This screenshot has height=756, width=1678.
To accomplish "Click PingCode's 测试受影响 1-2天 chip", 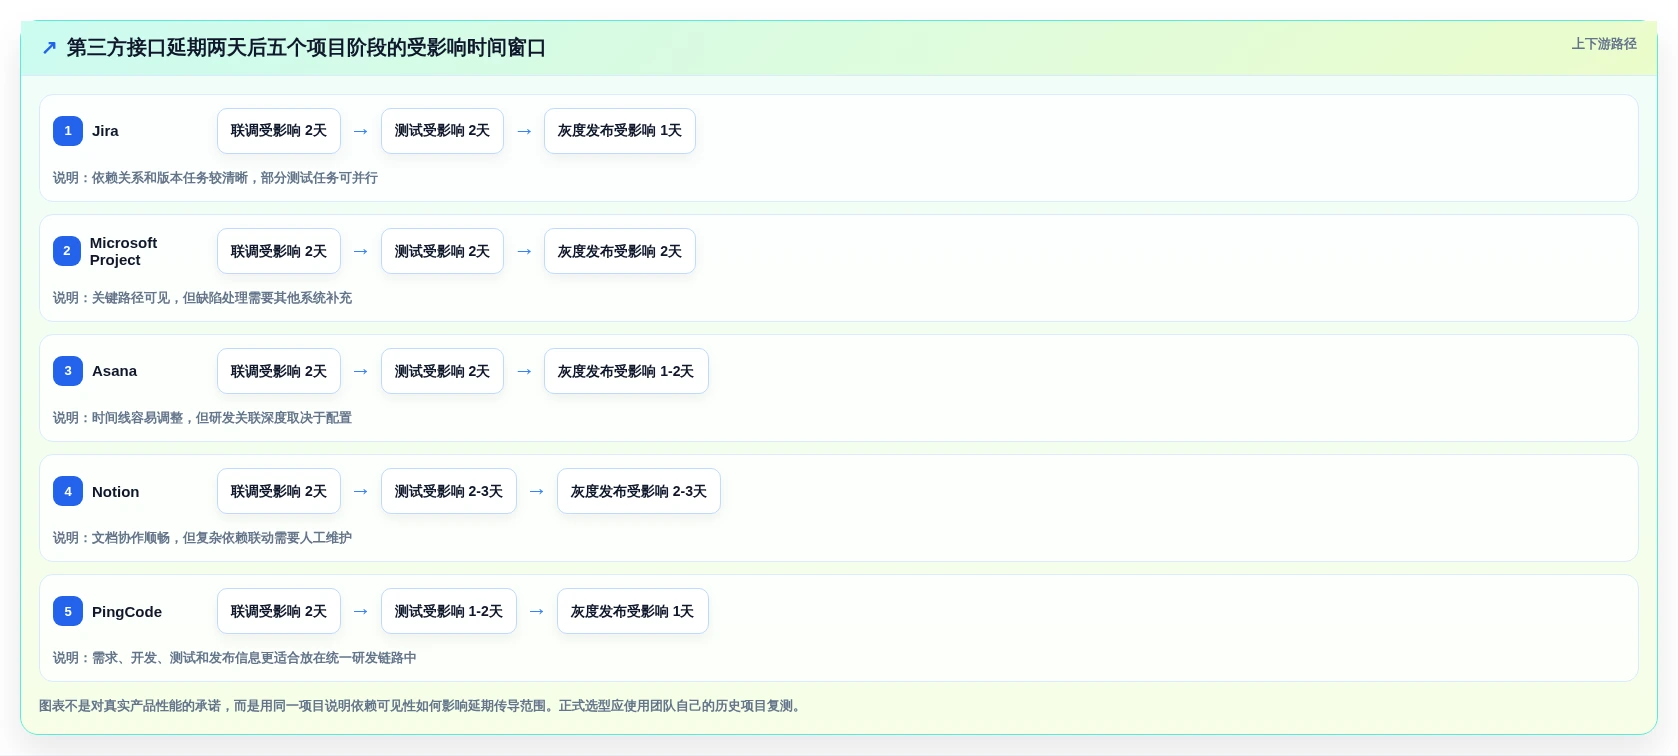I will tap(449, 611).
